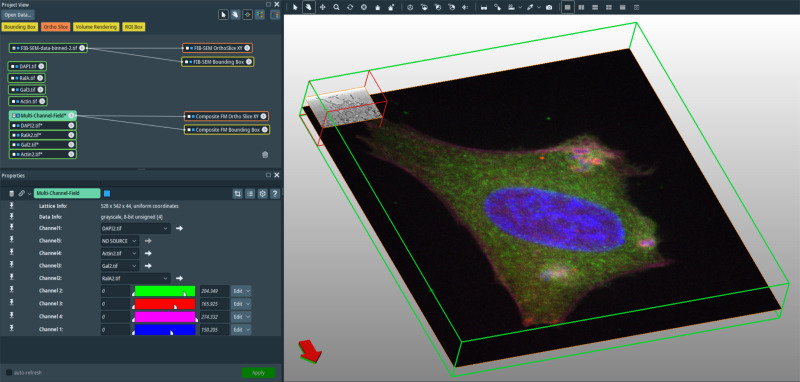Screen dimensions: 800x382
Task: Click the arrow next to Channel2 connection
Action: click(x=179, y=278)
